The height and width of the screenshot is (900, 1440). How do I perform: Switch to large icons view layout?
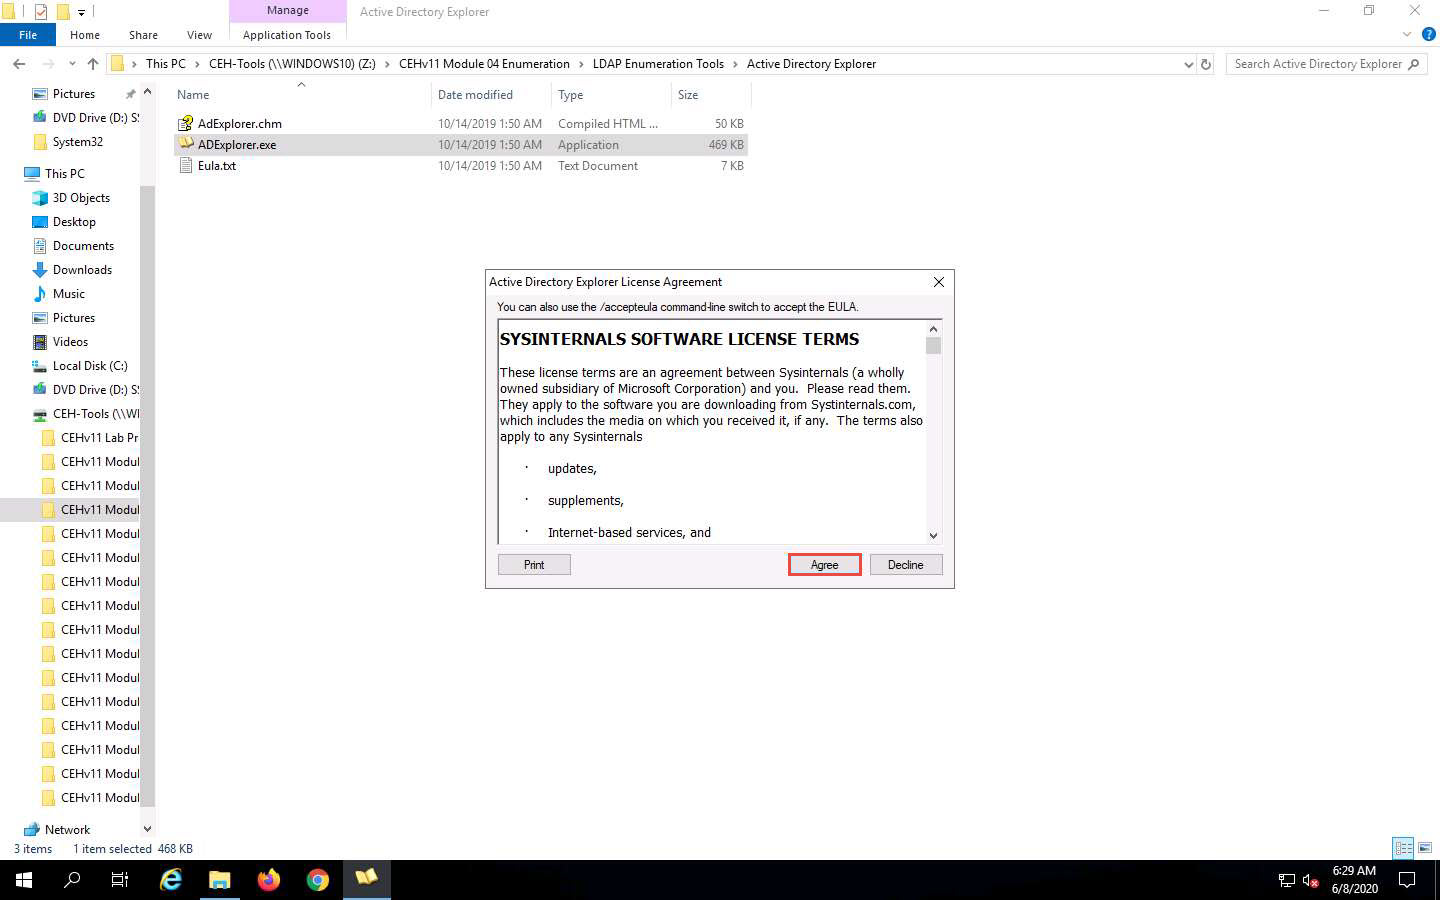click(1425, 848)
